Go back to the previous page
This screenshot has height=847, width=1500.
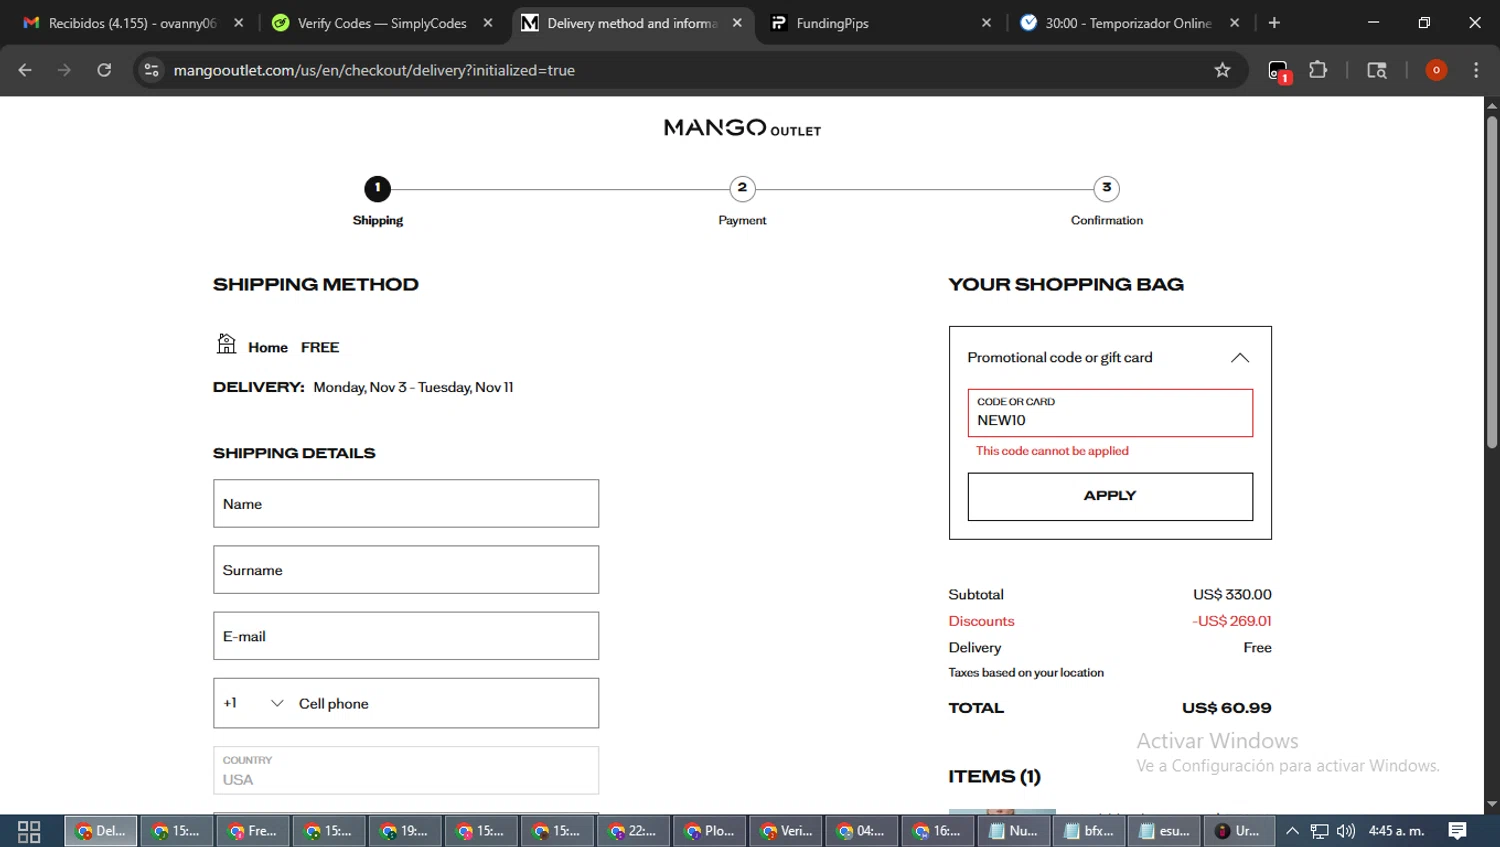point(25,70)
